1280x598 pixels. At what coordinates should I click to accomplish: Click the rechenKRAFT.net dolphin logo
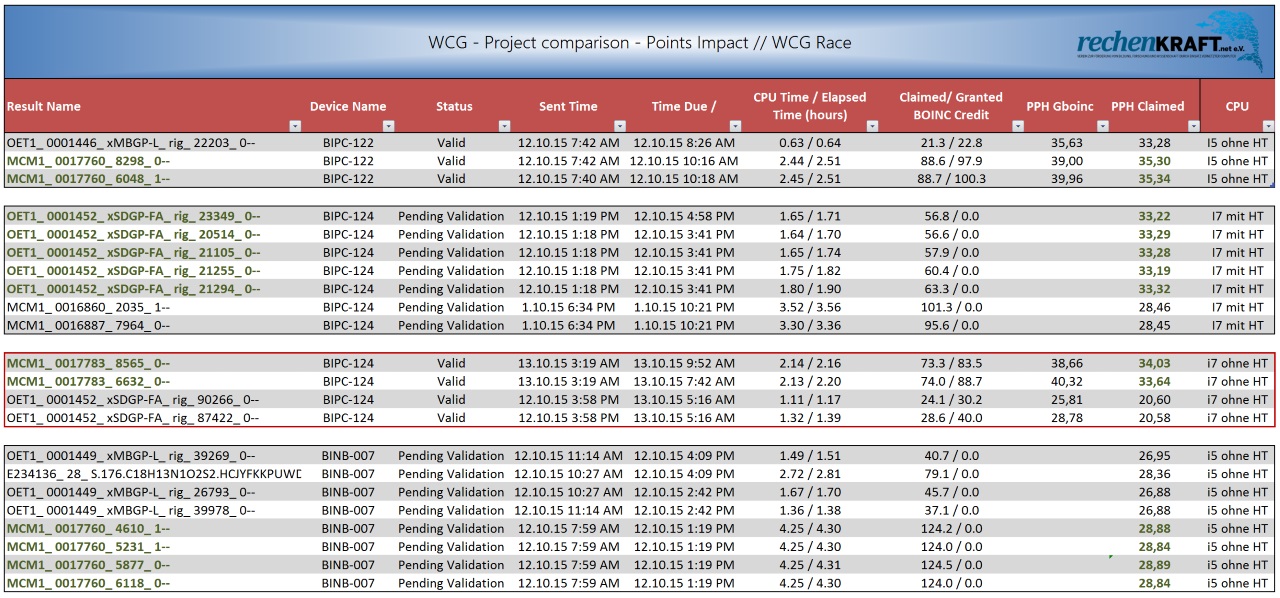tap(1170, 42)
